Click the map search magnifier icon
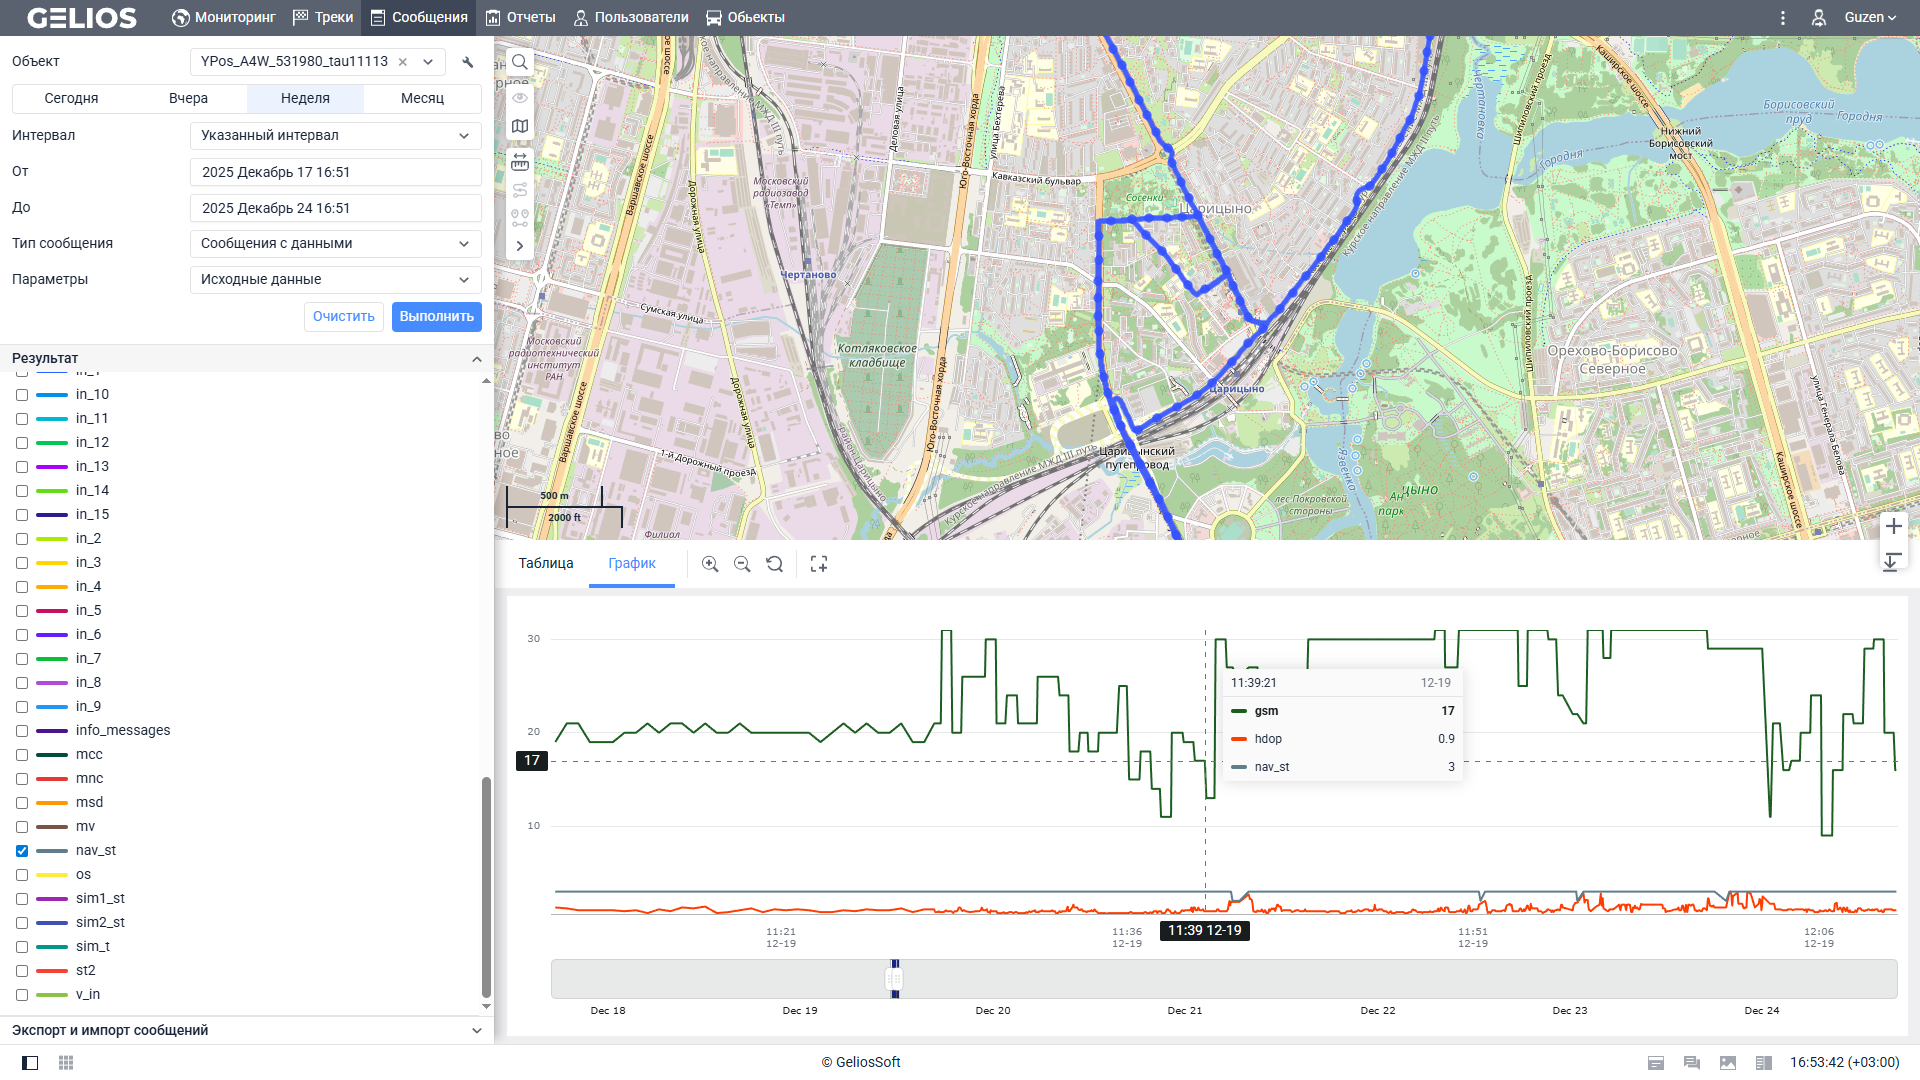Screen dimensions: 1920x1080 (520, 62)
